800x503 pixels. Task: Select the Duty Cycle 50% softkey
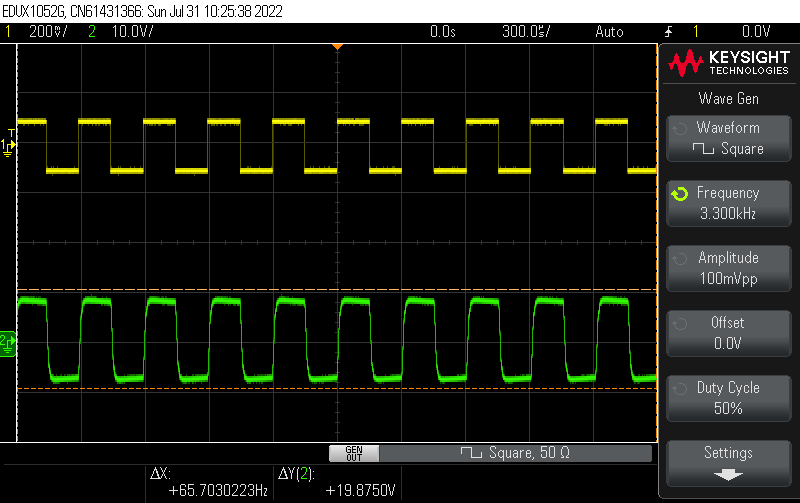click(729, 398)
